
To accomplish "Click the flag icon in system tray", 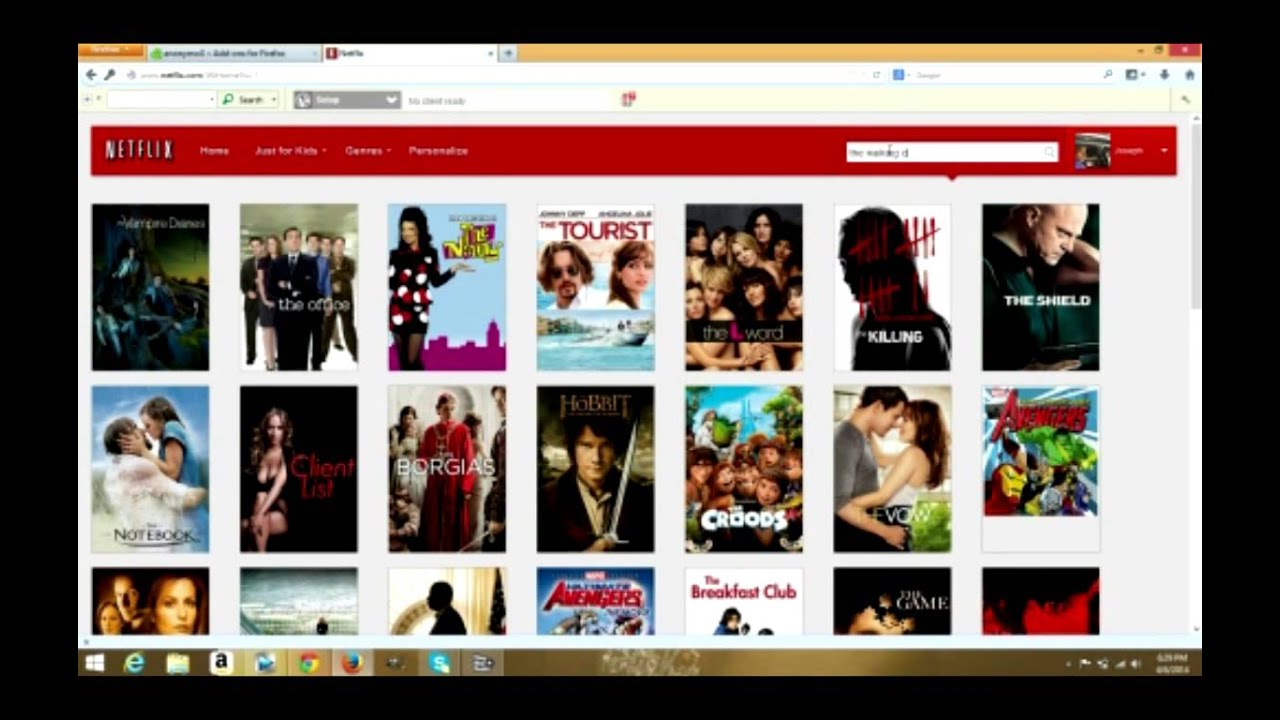I will [x=1086, y=664].
